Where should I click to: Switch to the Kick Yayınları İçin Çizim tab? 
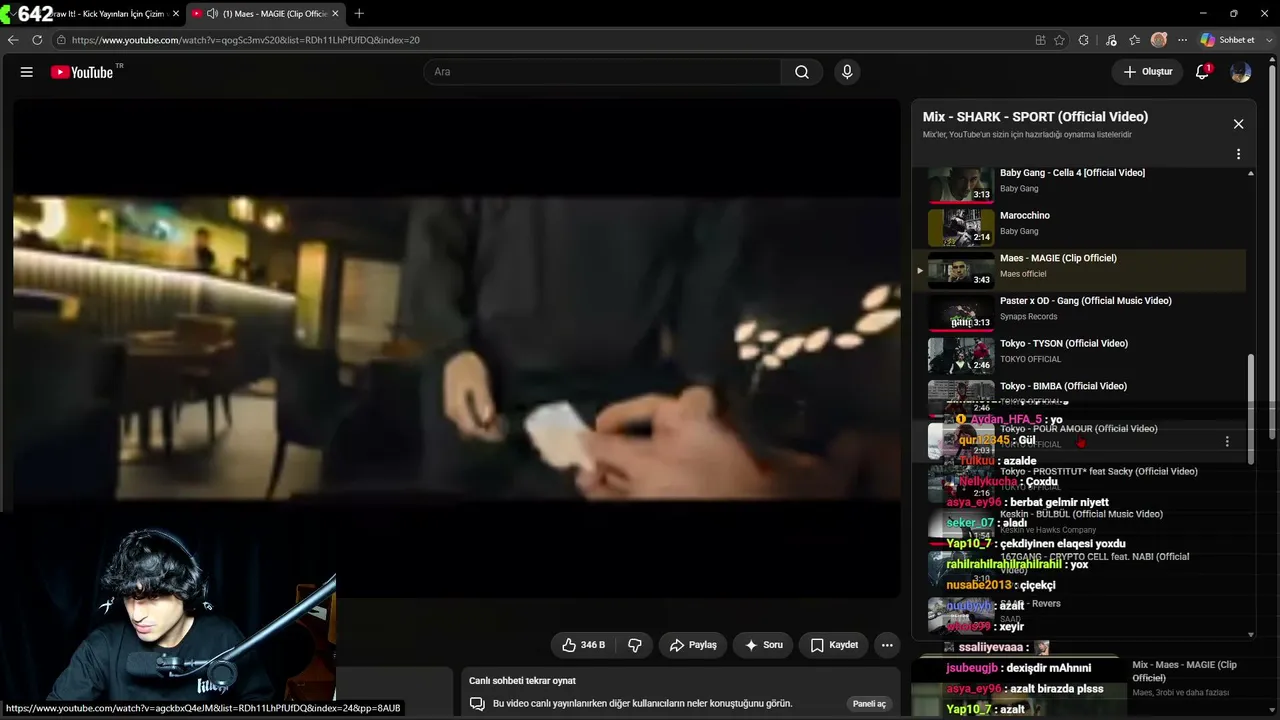coord(110,13)
